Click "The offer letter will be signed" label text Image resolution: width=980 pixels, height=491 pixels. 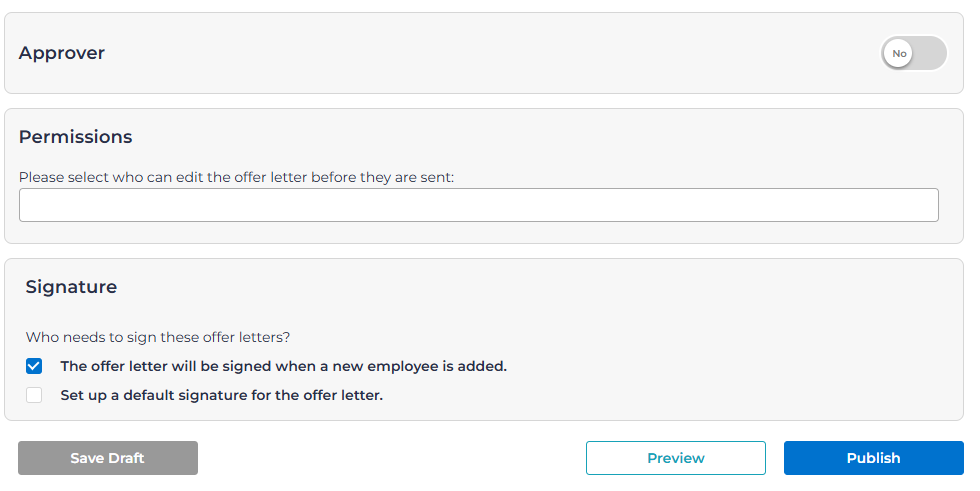pos(283,366)
